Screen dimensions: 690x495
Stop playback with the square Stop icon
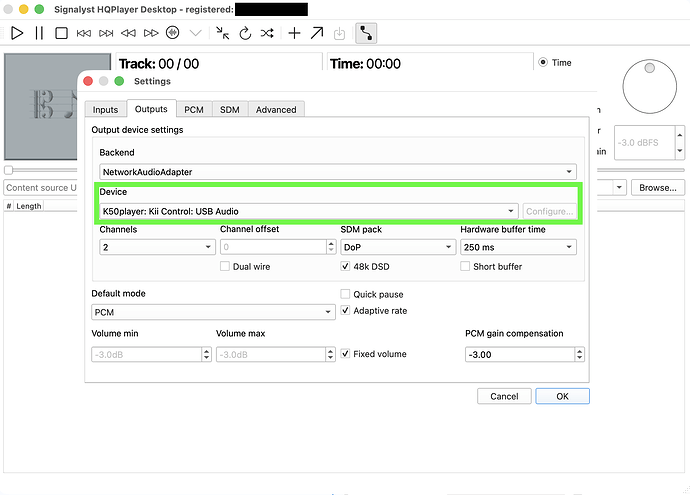click(x=61, y=33)
